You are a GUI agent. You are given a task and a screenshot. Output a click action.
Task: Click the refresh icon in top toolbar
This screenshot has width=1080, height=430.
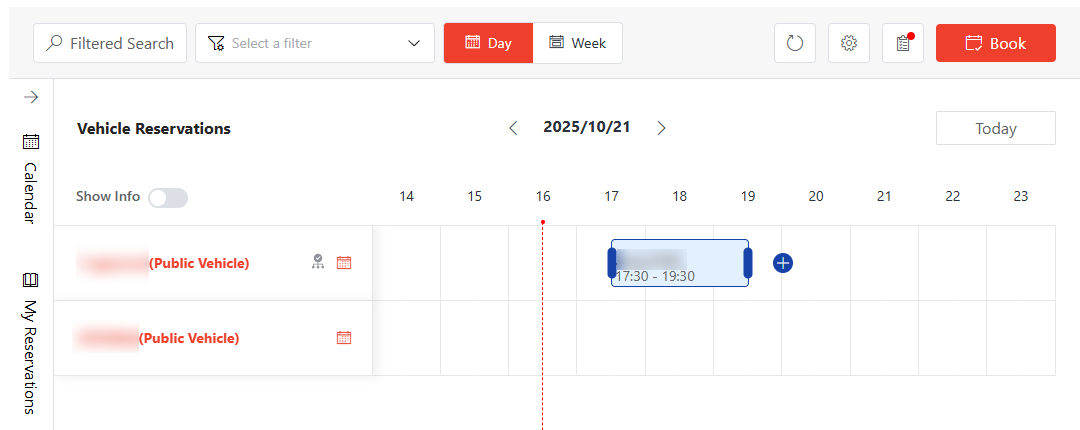point(795,43)
